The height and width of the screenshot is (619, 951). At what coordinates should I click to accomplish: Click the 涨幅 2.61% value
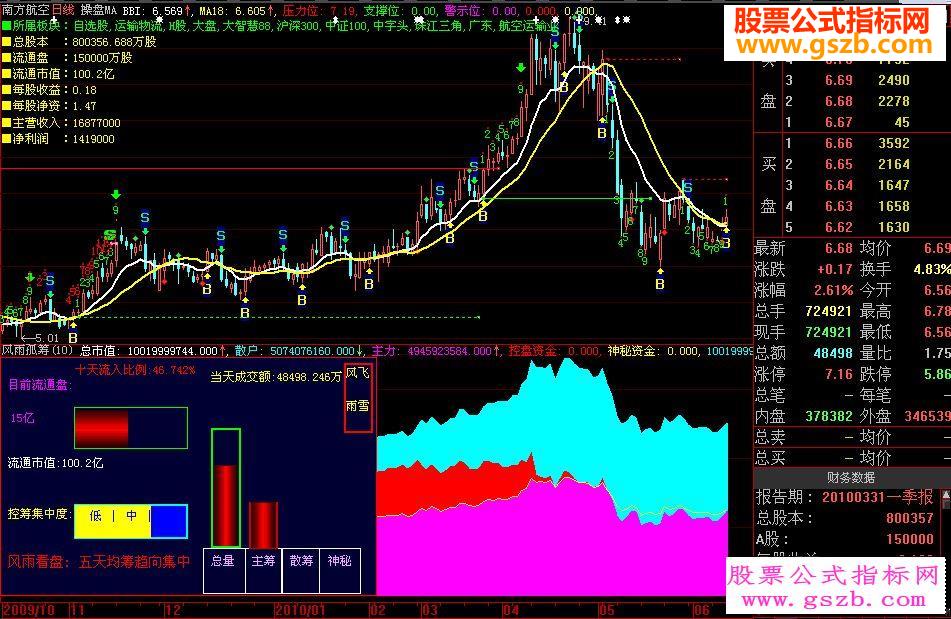(833, 290)
